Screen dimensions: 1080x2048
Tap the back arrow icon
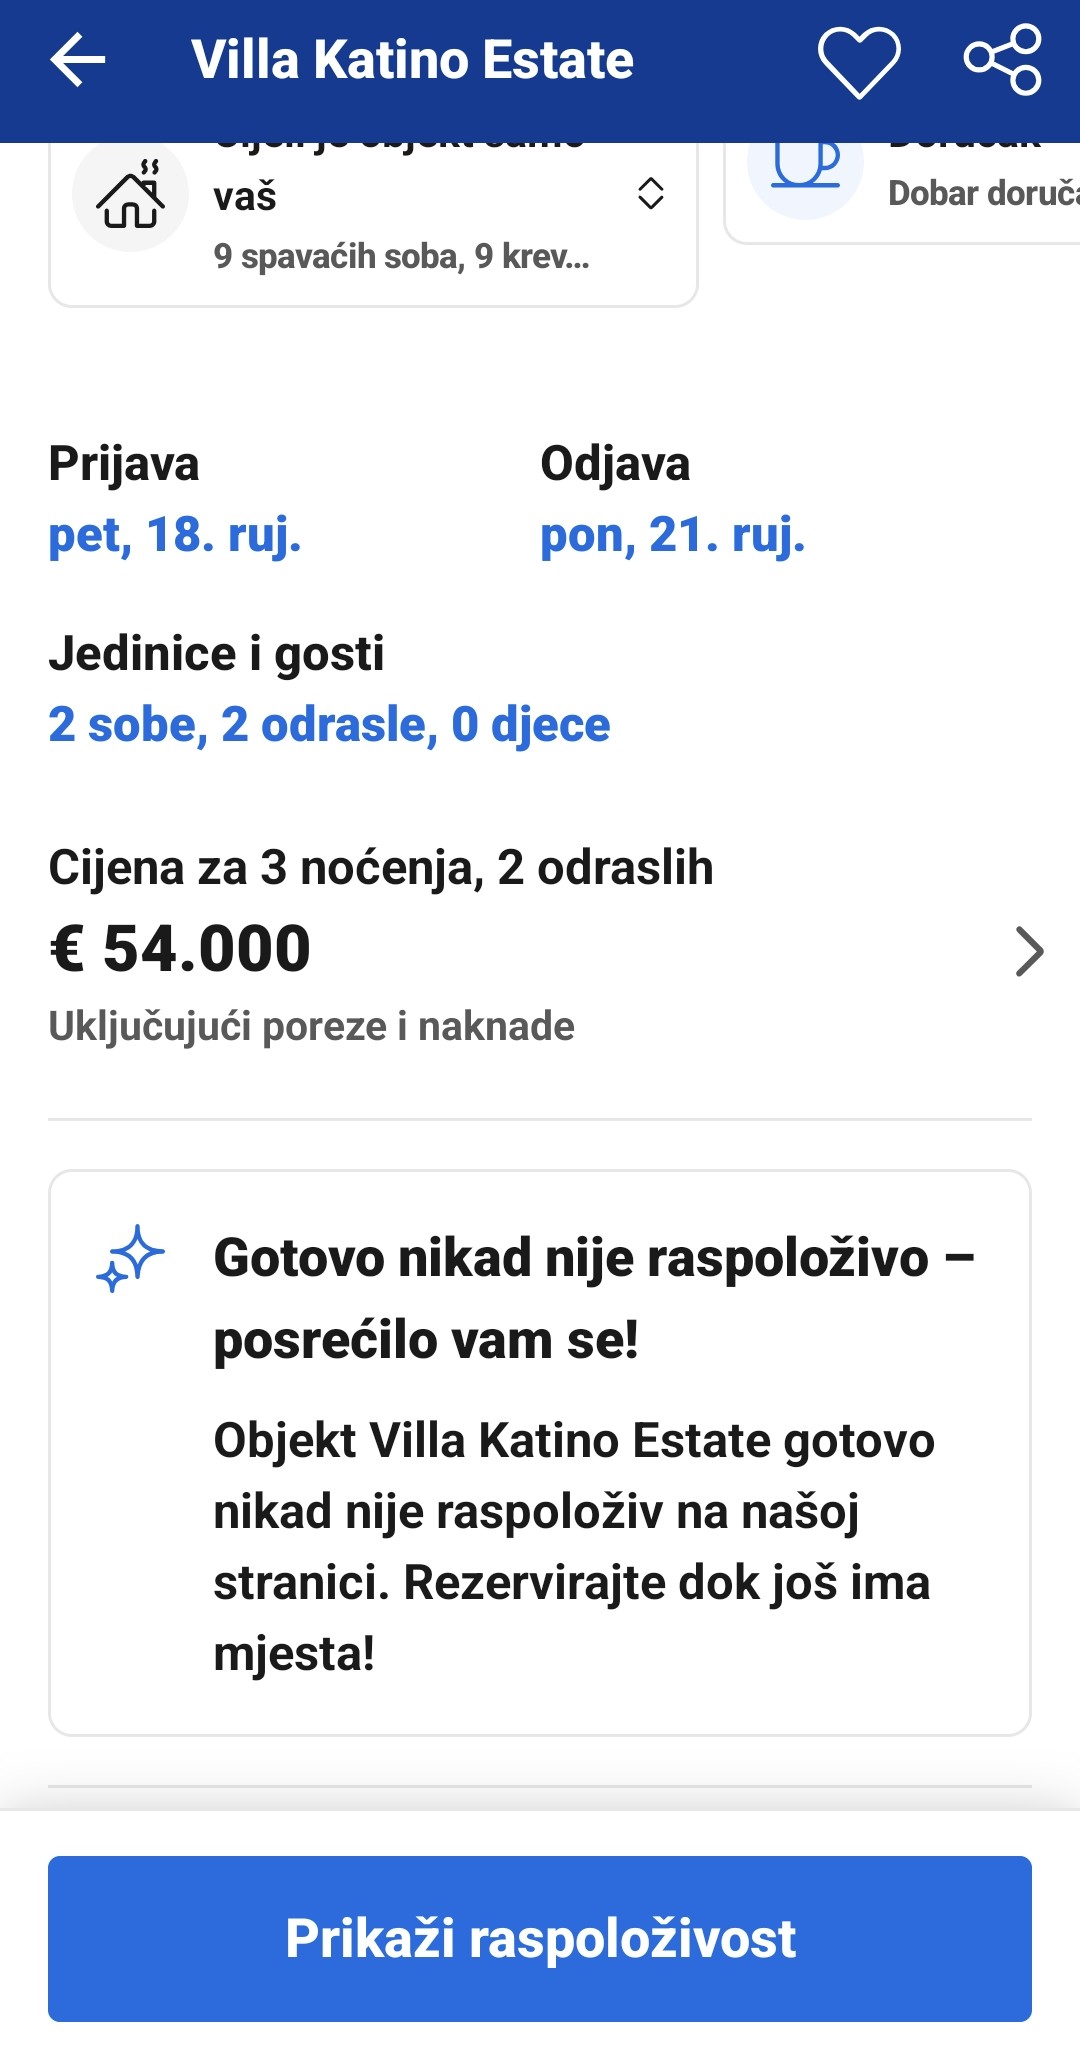78,60
